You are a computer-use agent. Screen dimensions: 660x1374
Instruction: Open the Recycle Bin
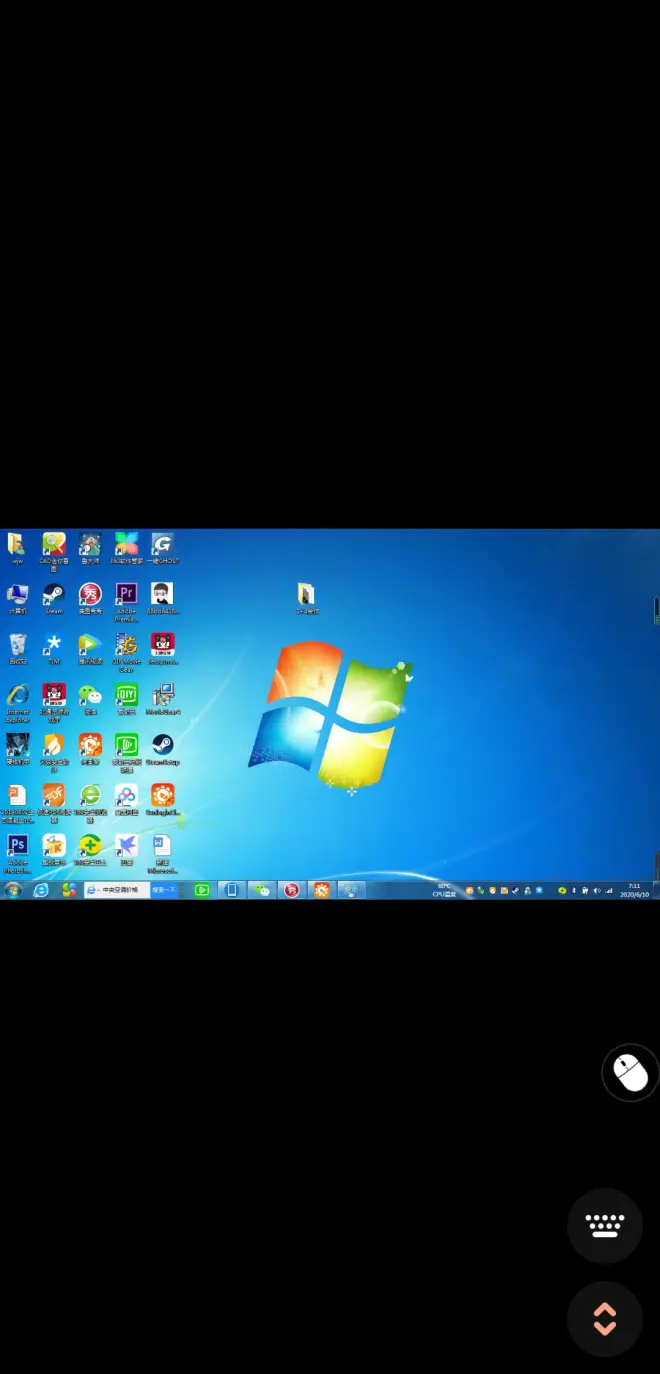click(17, 647)
